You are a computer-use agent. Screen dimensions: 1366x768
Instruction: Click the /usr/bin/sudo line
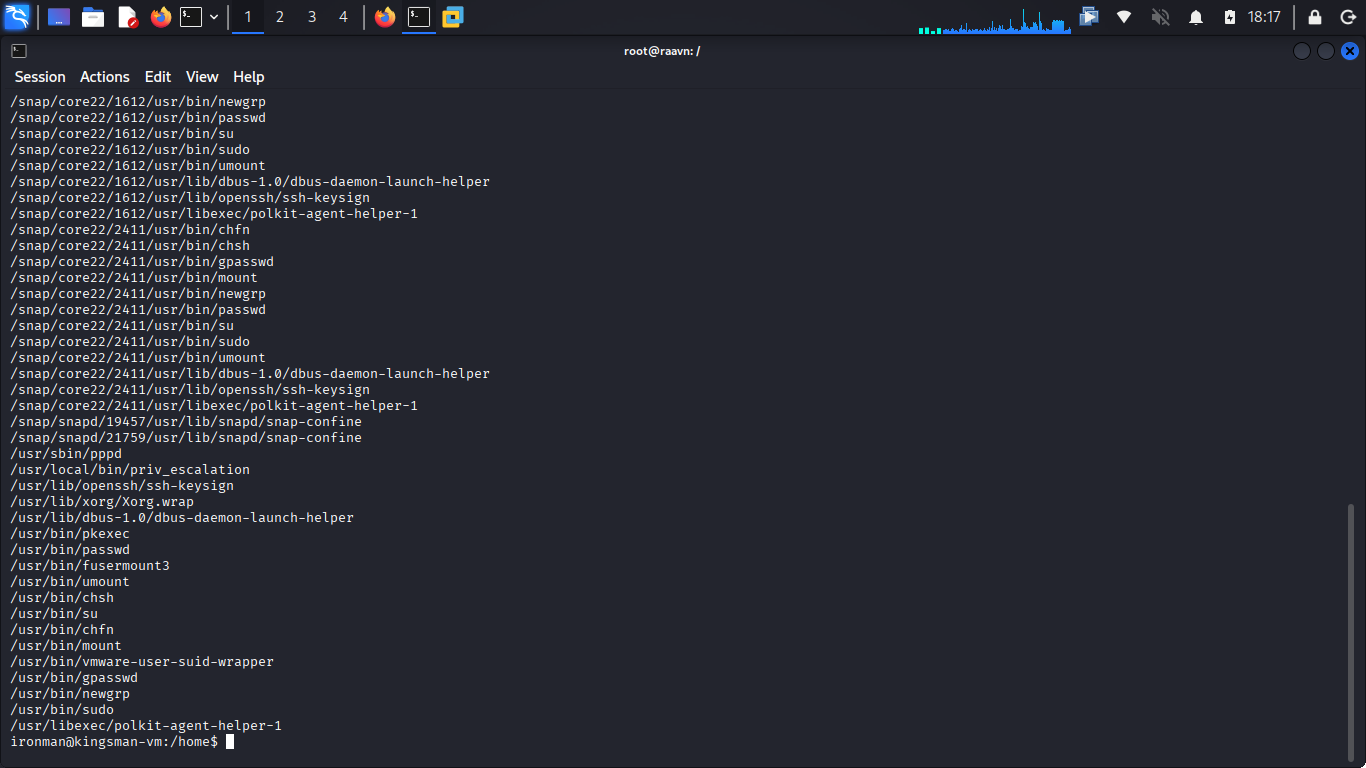pos(62,709)
